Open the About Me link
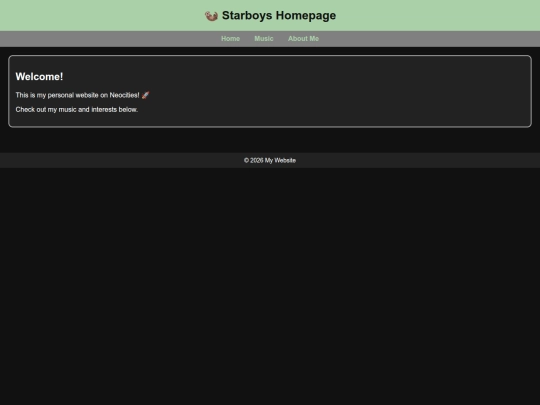 [x=303, y=39]
